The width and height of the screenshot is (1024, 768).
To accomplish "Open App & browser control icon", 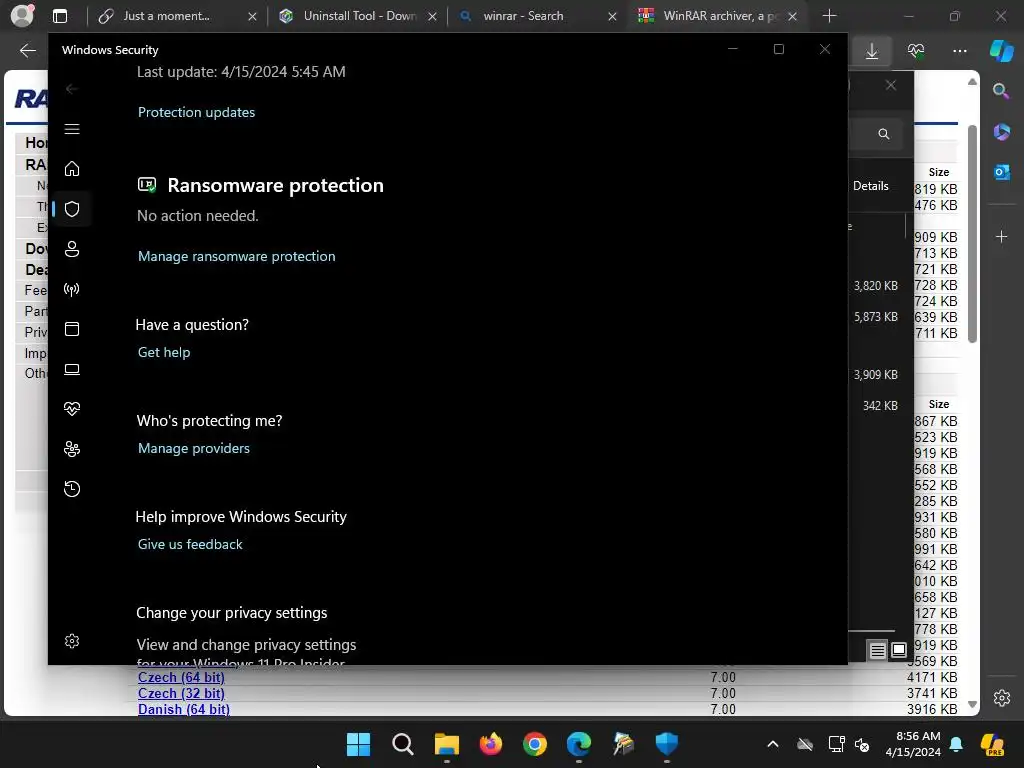I will point(72,328).
